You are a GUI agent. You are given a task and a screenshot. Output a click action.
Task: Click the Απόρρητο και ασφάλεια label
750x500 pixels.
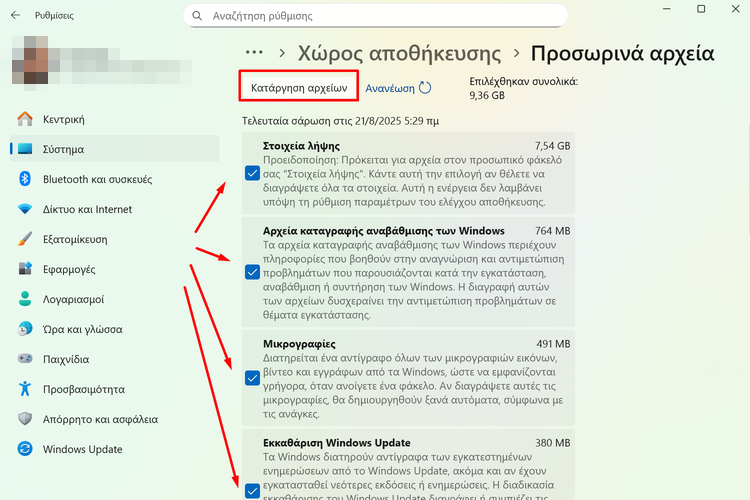coord(100,419)
